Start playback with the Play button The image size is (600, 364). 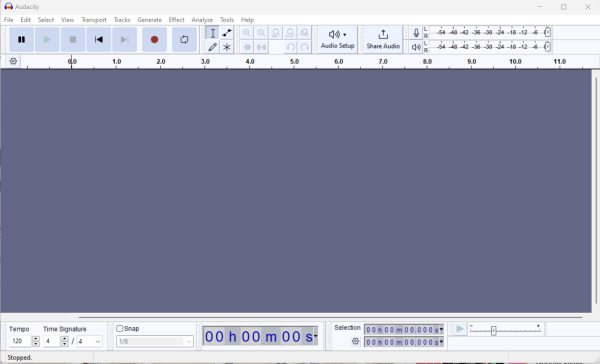(47, 39)
